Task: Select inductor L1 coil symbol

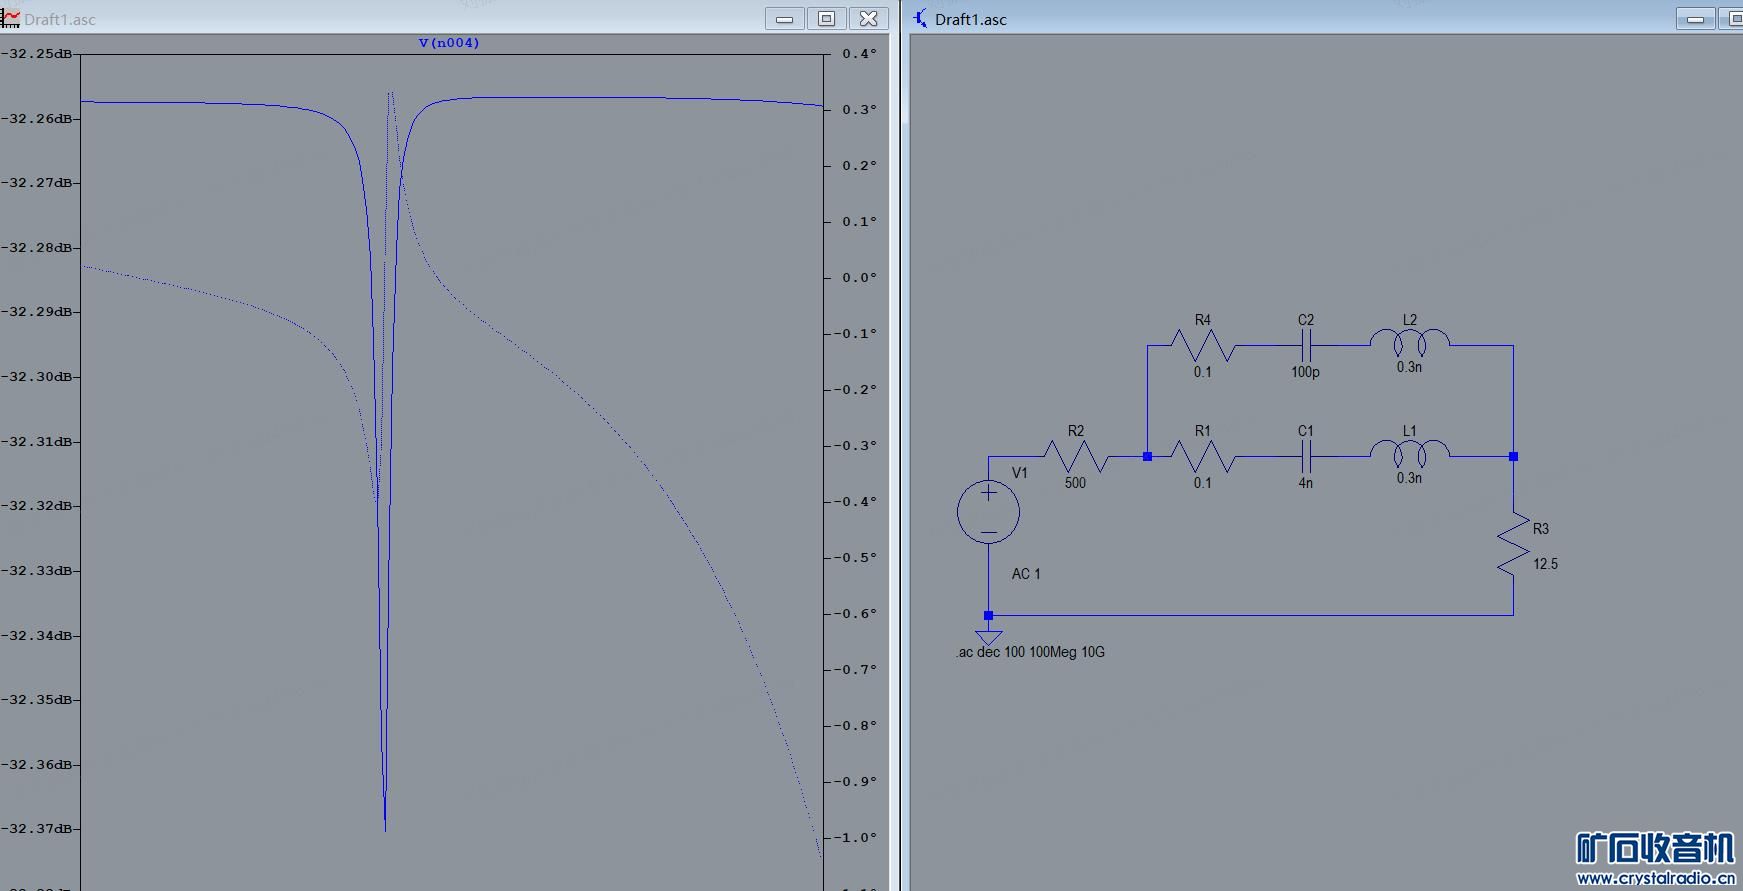Action: 1409,454
